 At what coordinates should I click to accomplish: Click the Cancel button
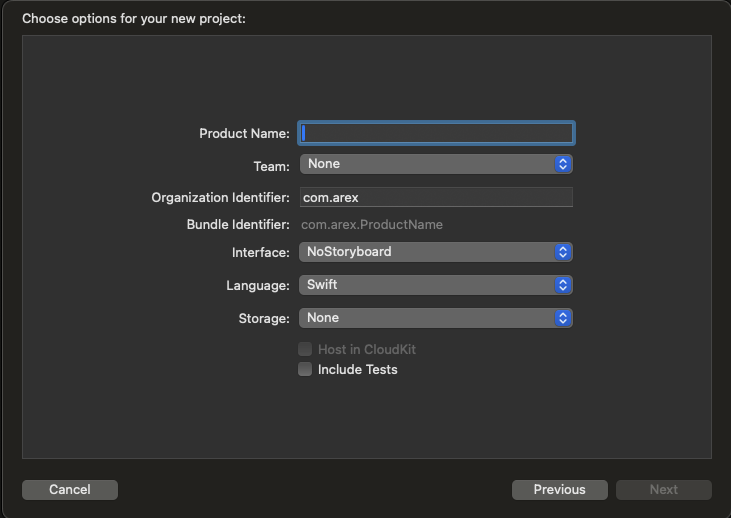tap(70, 490)
